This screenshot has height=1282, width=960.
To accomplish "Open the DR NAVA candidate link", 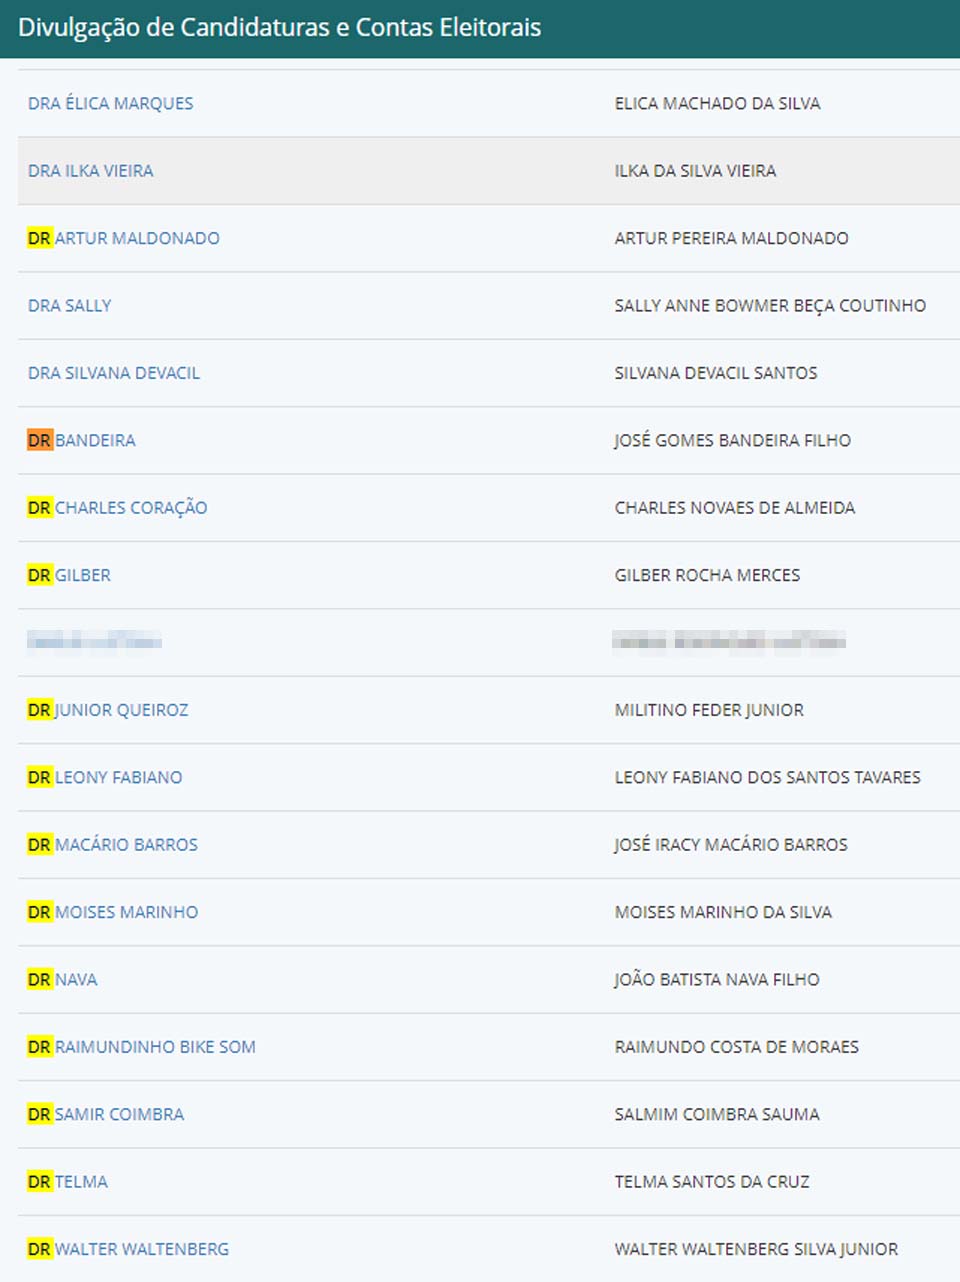I will click(62, 980).
